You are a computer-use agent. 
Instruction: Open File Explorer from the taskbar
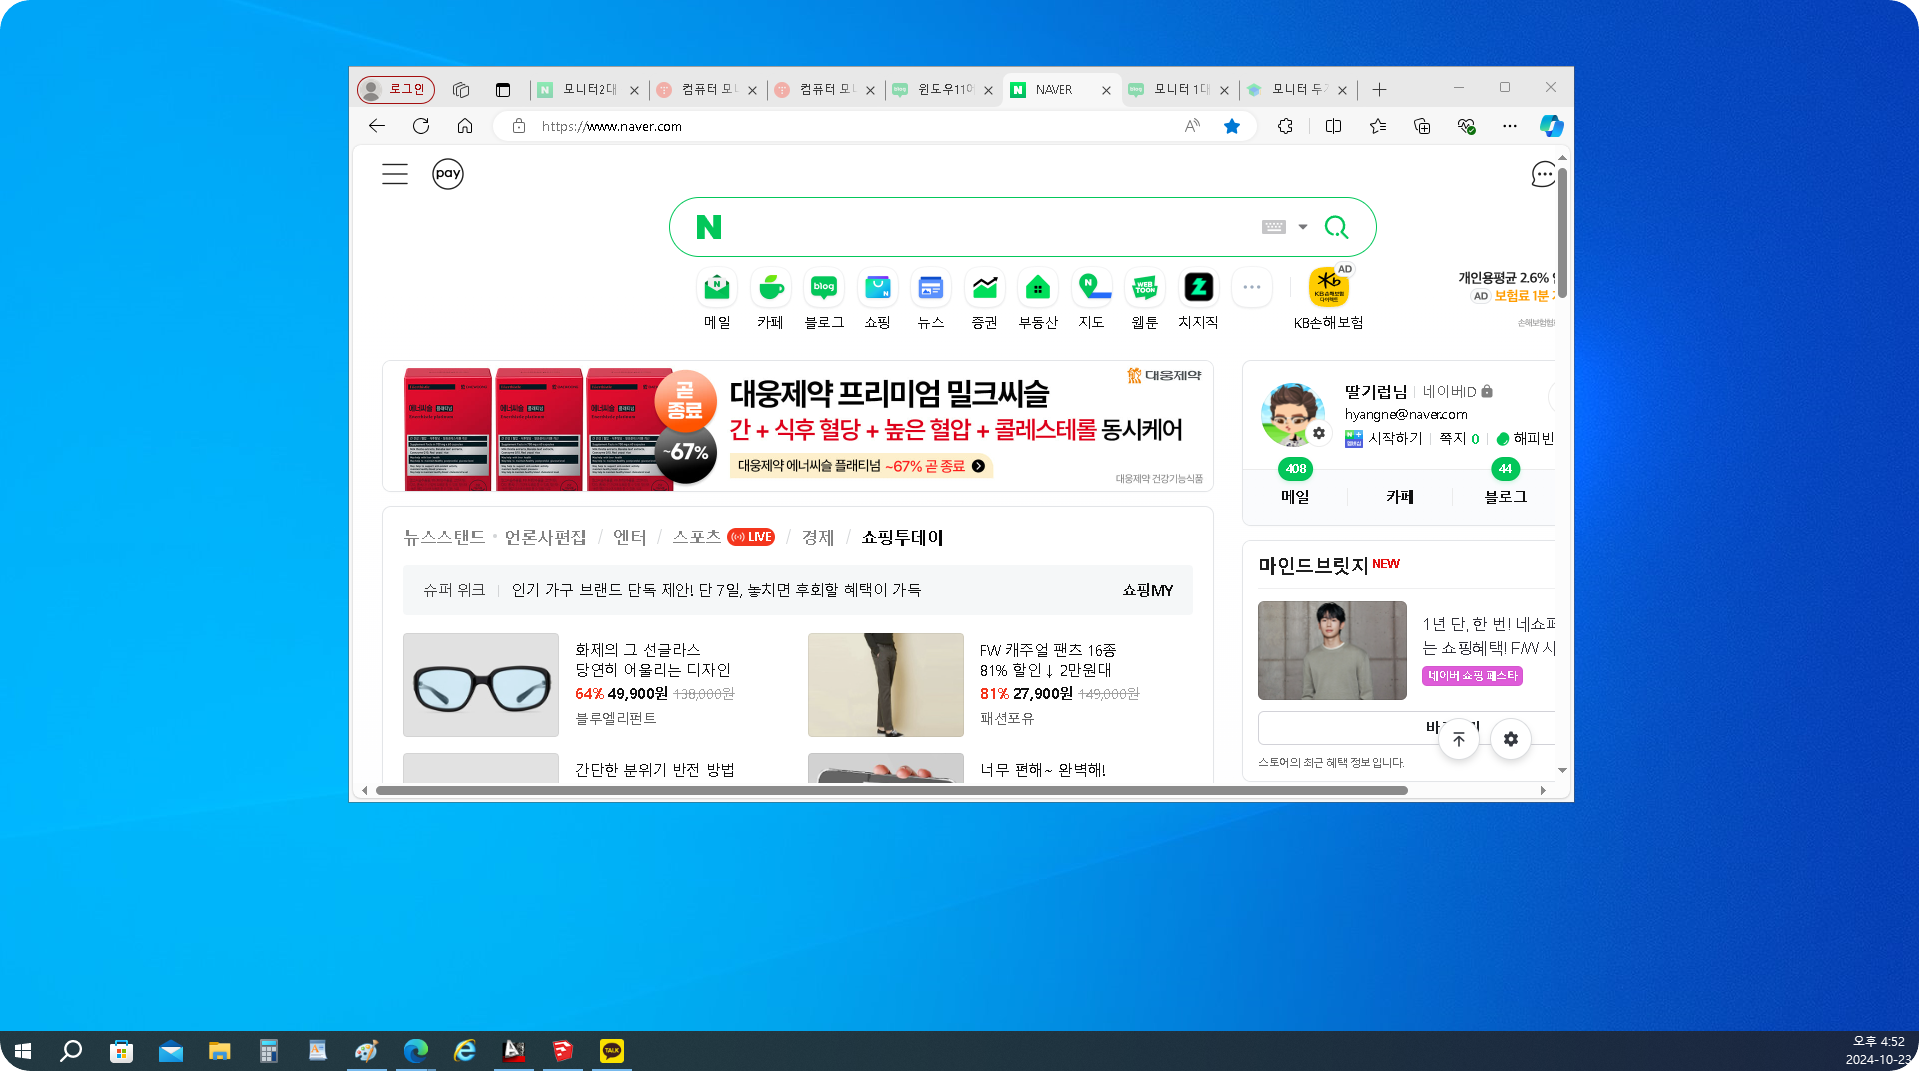[x=220, y=1051]
